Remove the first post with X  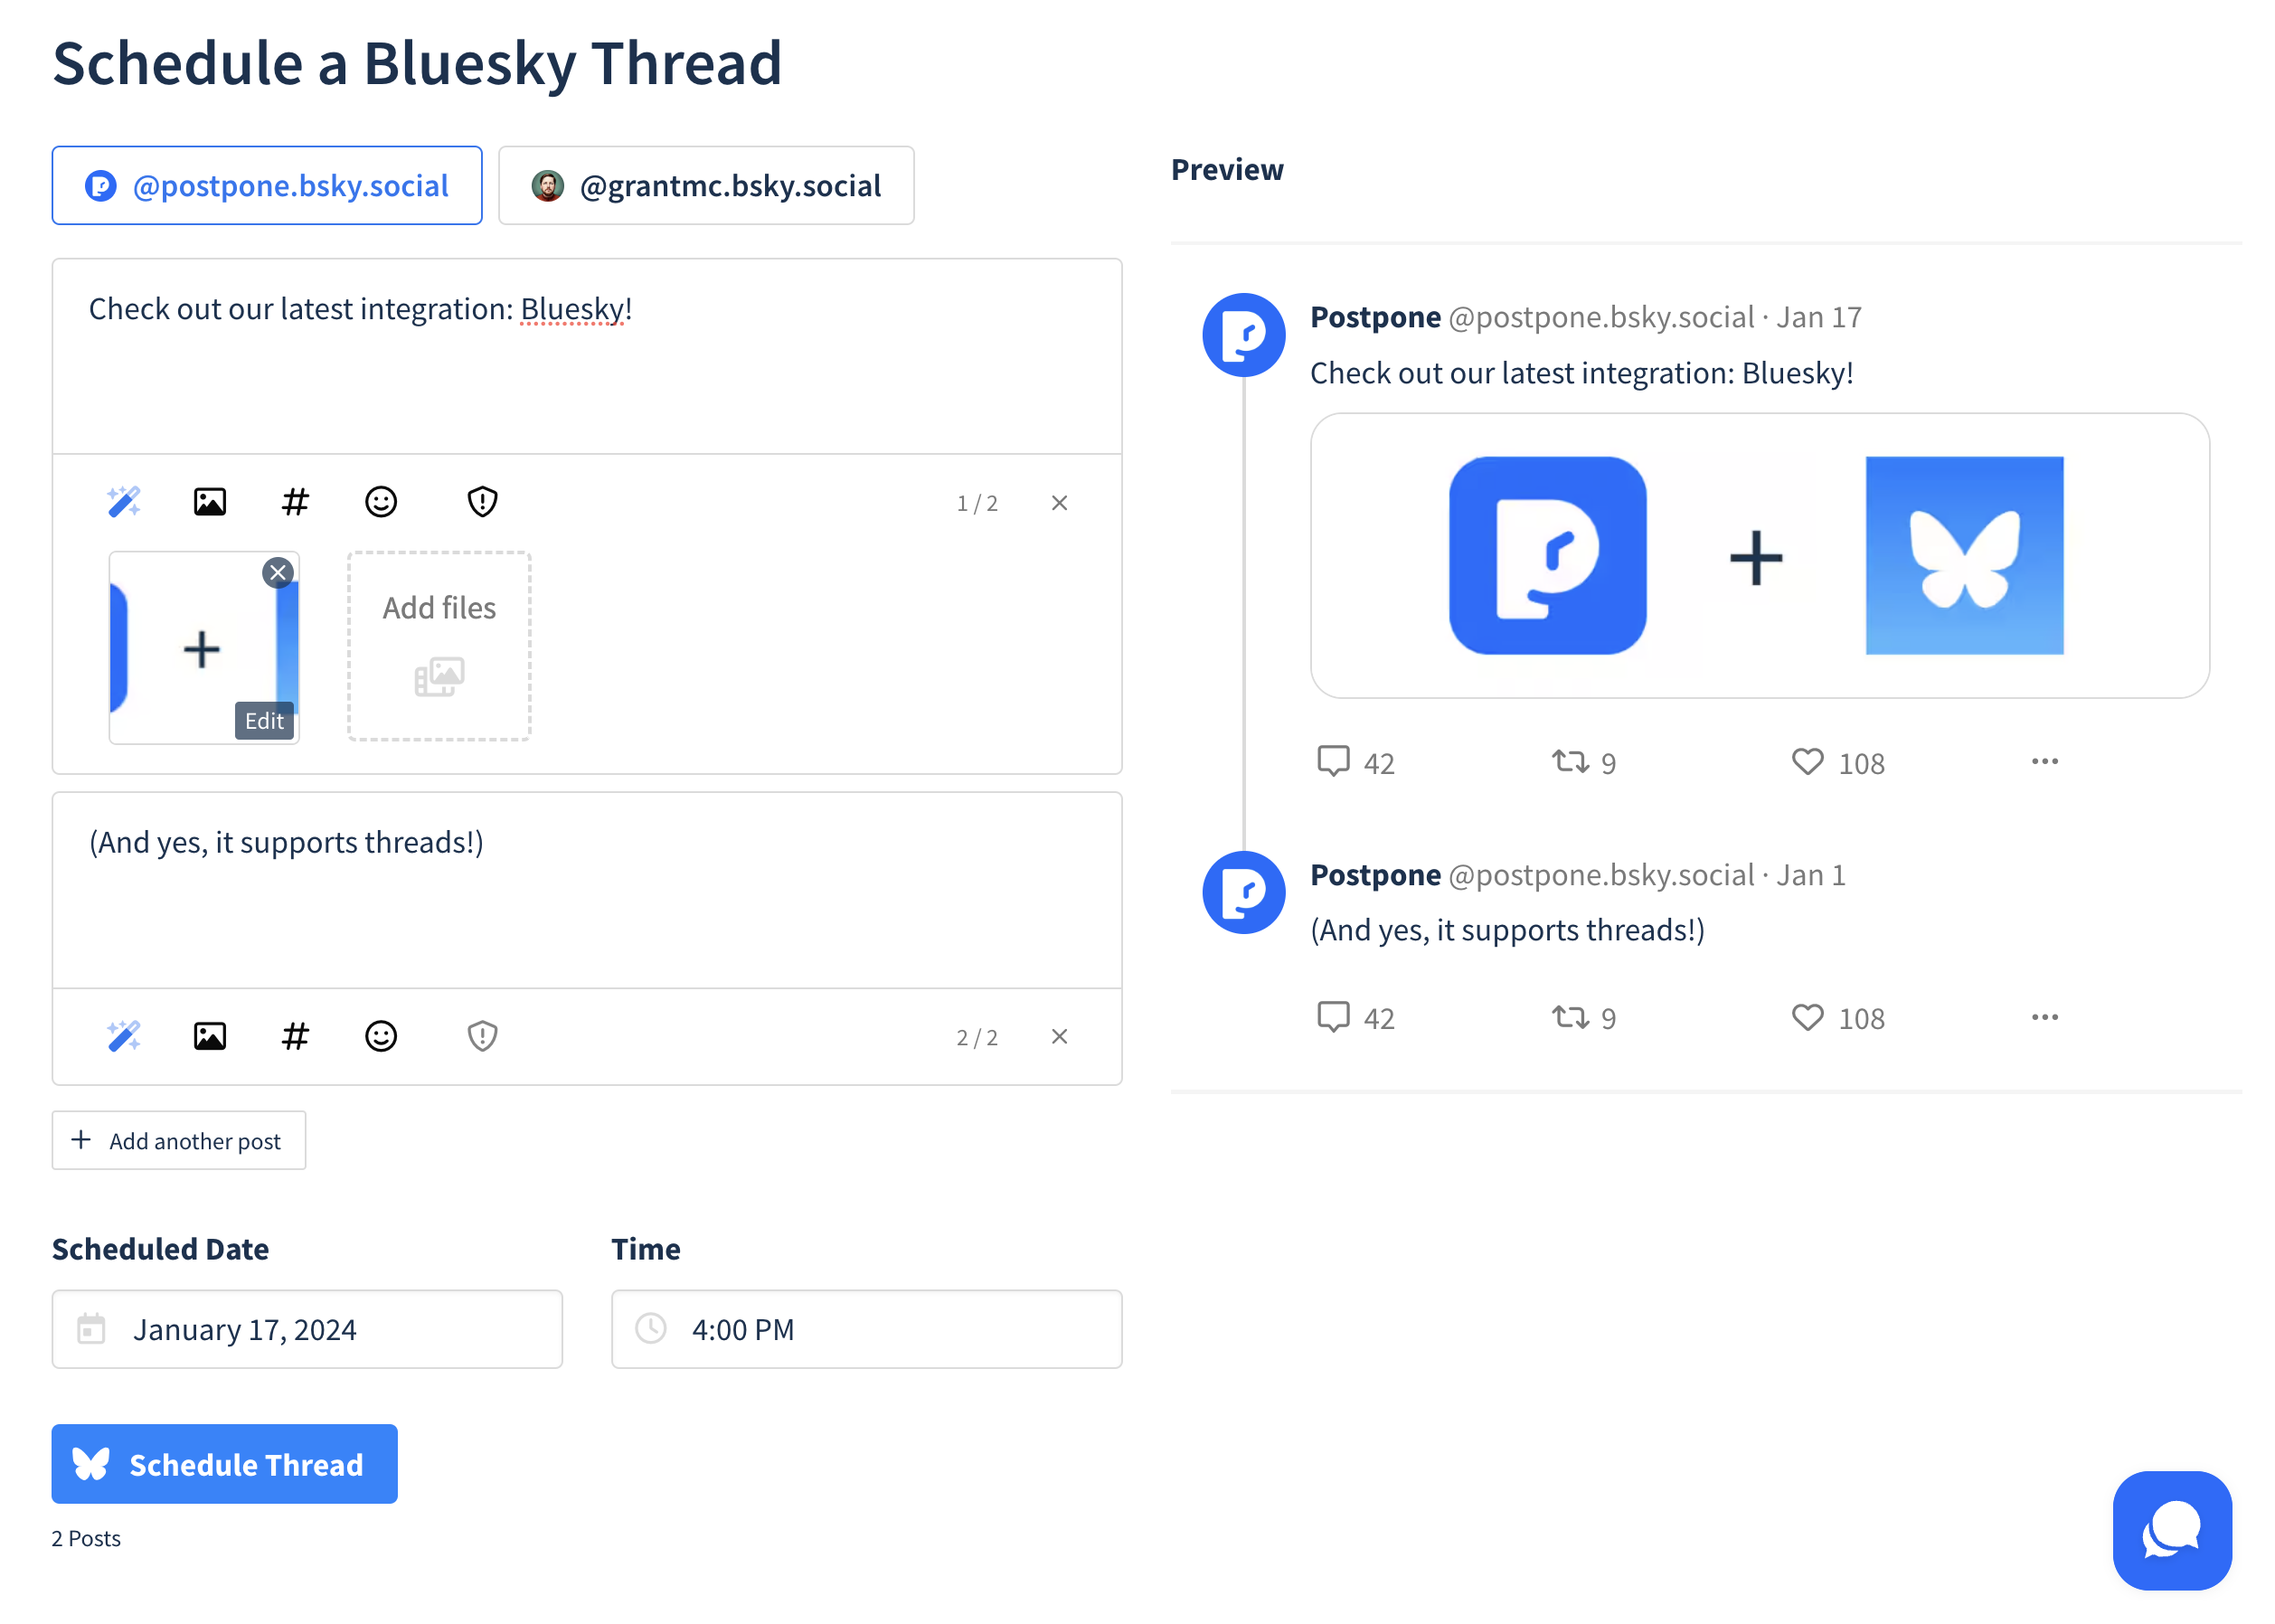1059,503
